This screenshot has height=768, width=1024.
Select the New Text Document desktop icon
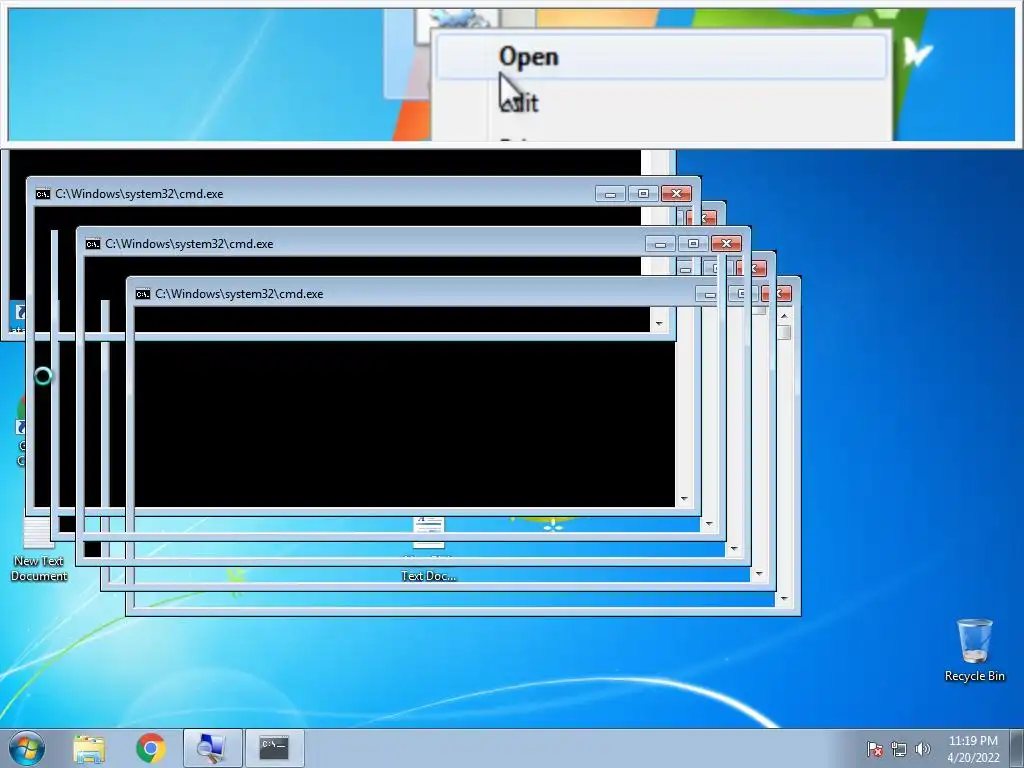point(39,550)
